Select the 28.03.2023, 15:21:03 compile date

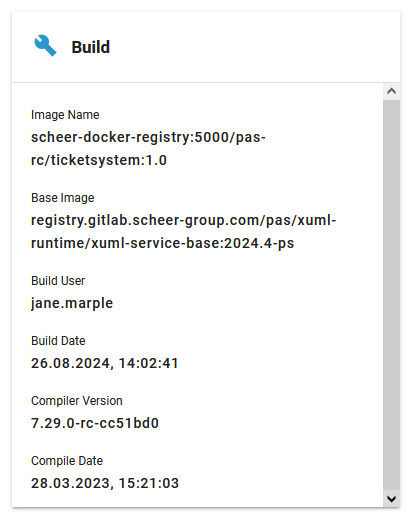(x=105, y=483)
